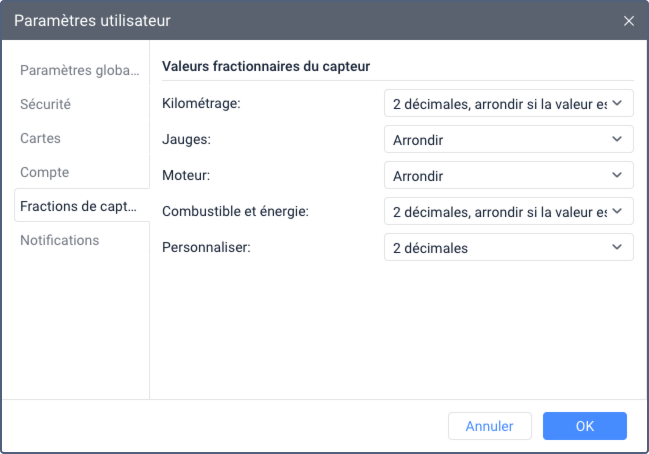Click the Personnaliser dropdown chevron arrow

618,247
